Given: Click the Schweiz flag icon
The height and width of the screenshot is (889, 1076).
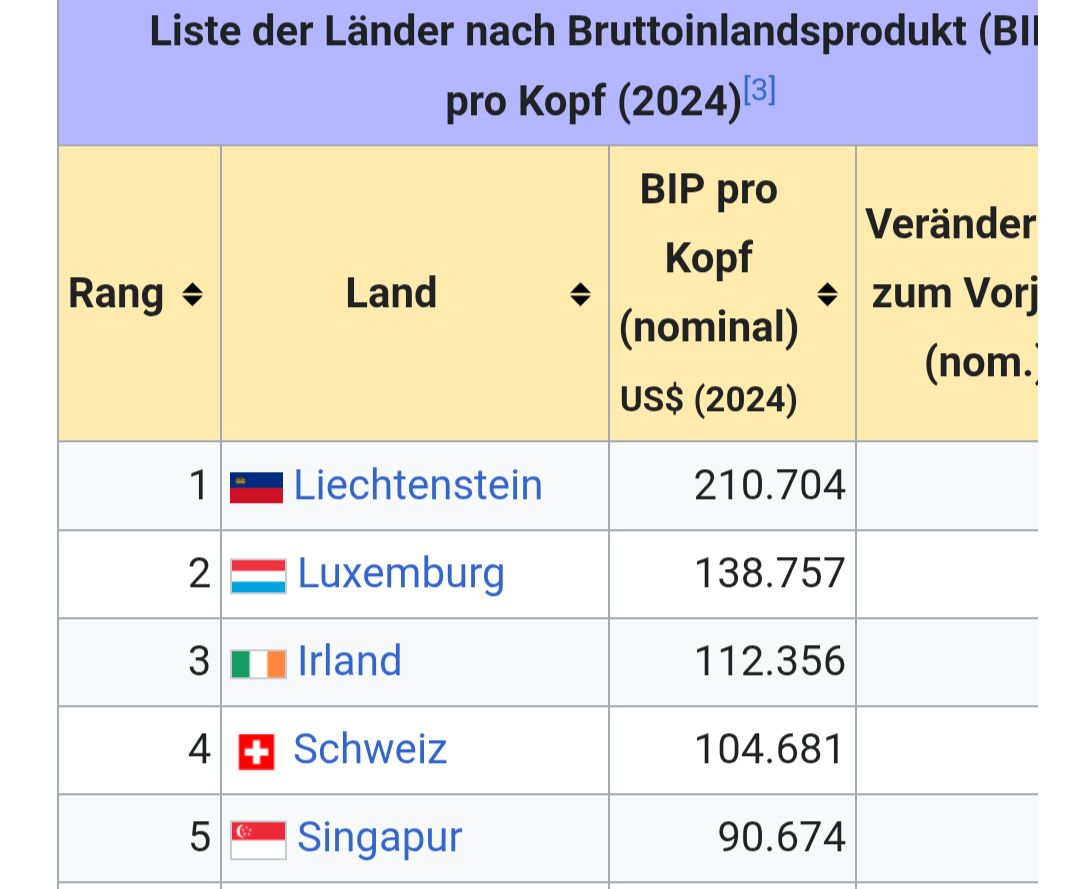Looking at the screenshot, I should point(256,752).
